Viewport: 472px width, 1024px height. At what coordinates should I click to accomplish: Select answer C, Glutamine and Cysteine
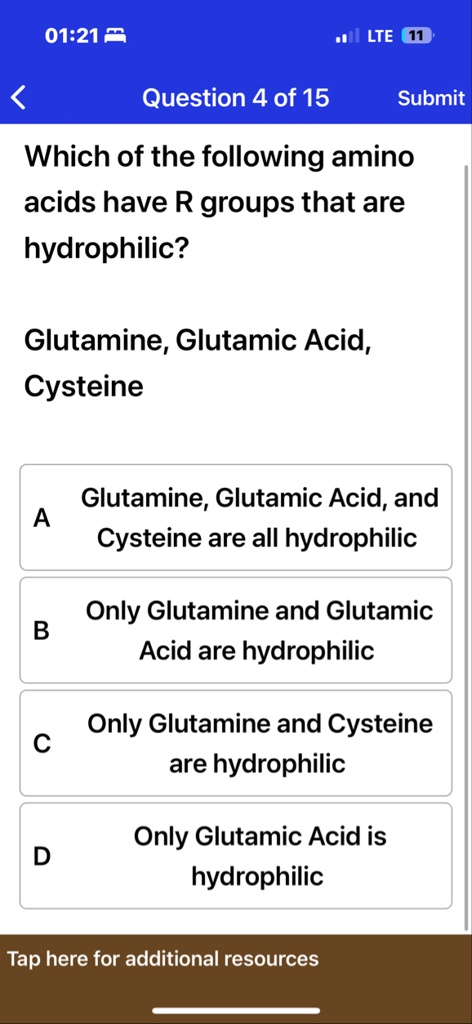pyautogui.click(x=236, y=743)
